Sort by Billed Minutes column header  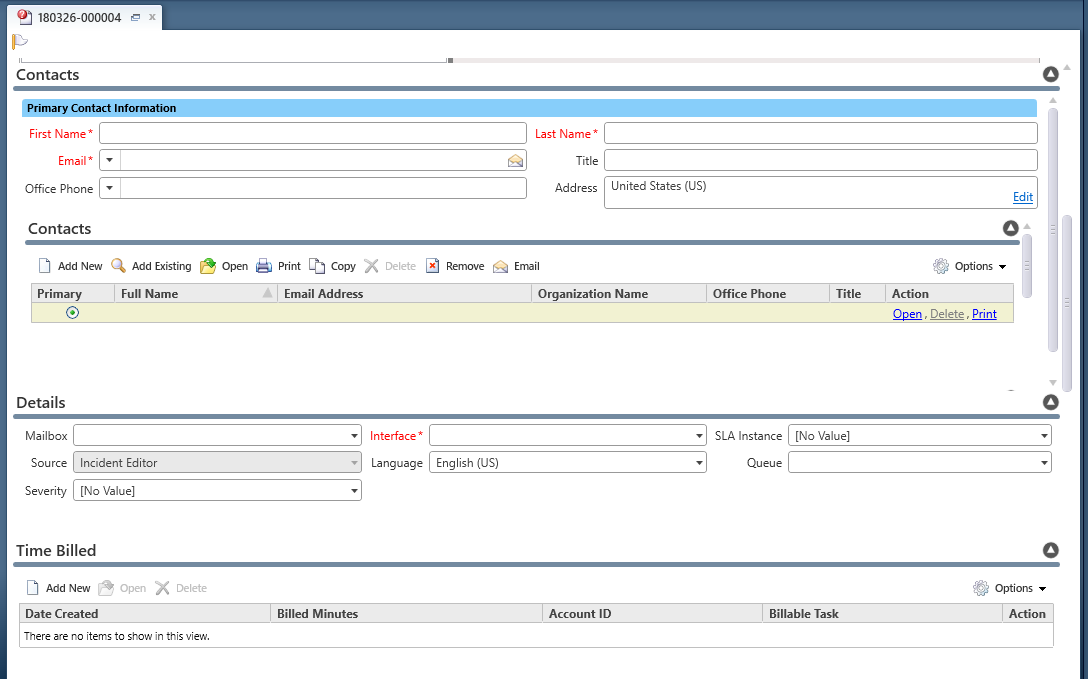(406, 613)
